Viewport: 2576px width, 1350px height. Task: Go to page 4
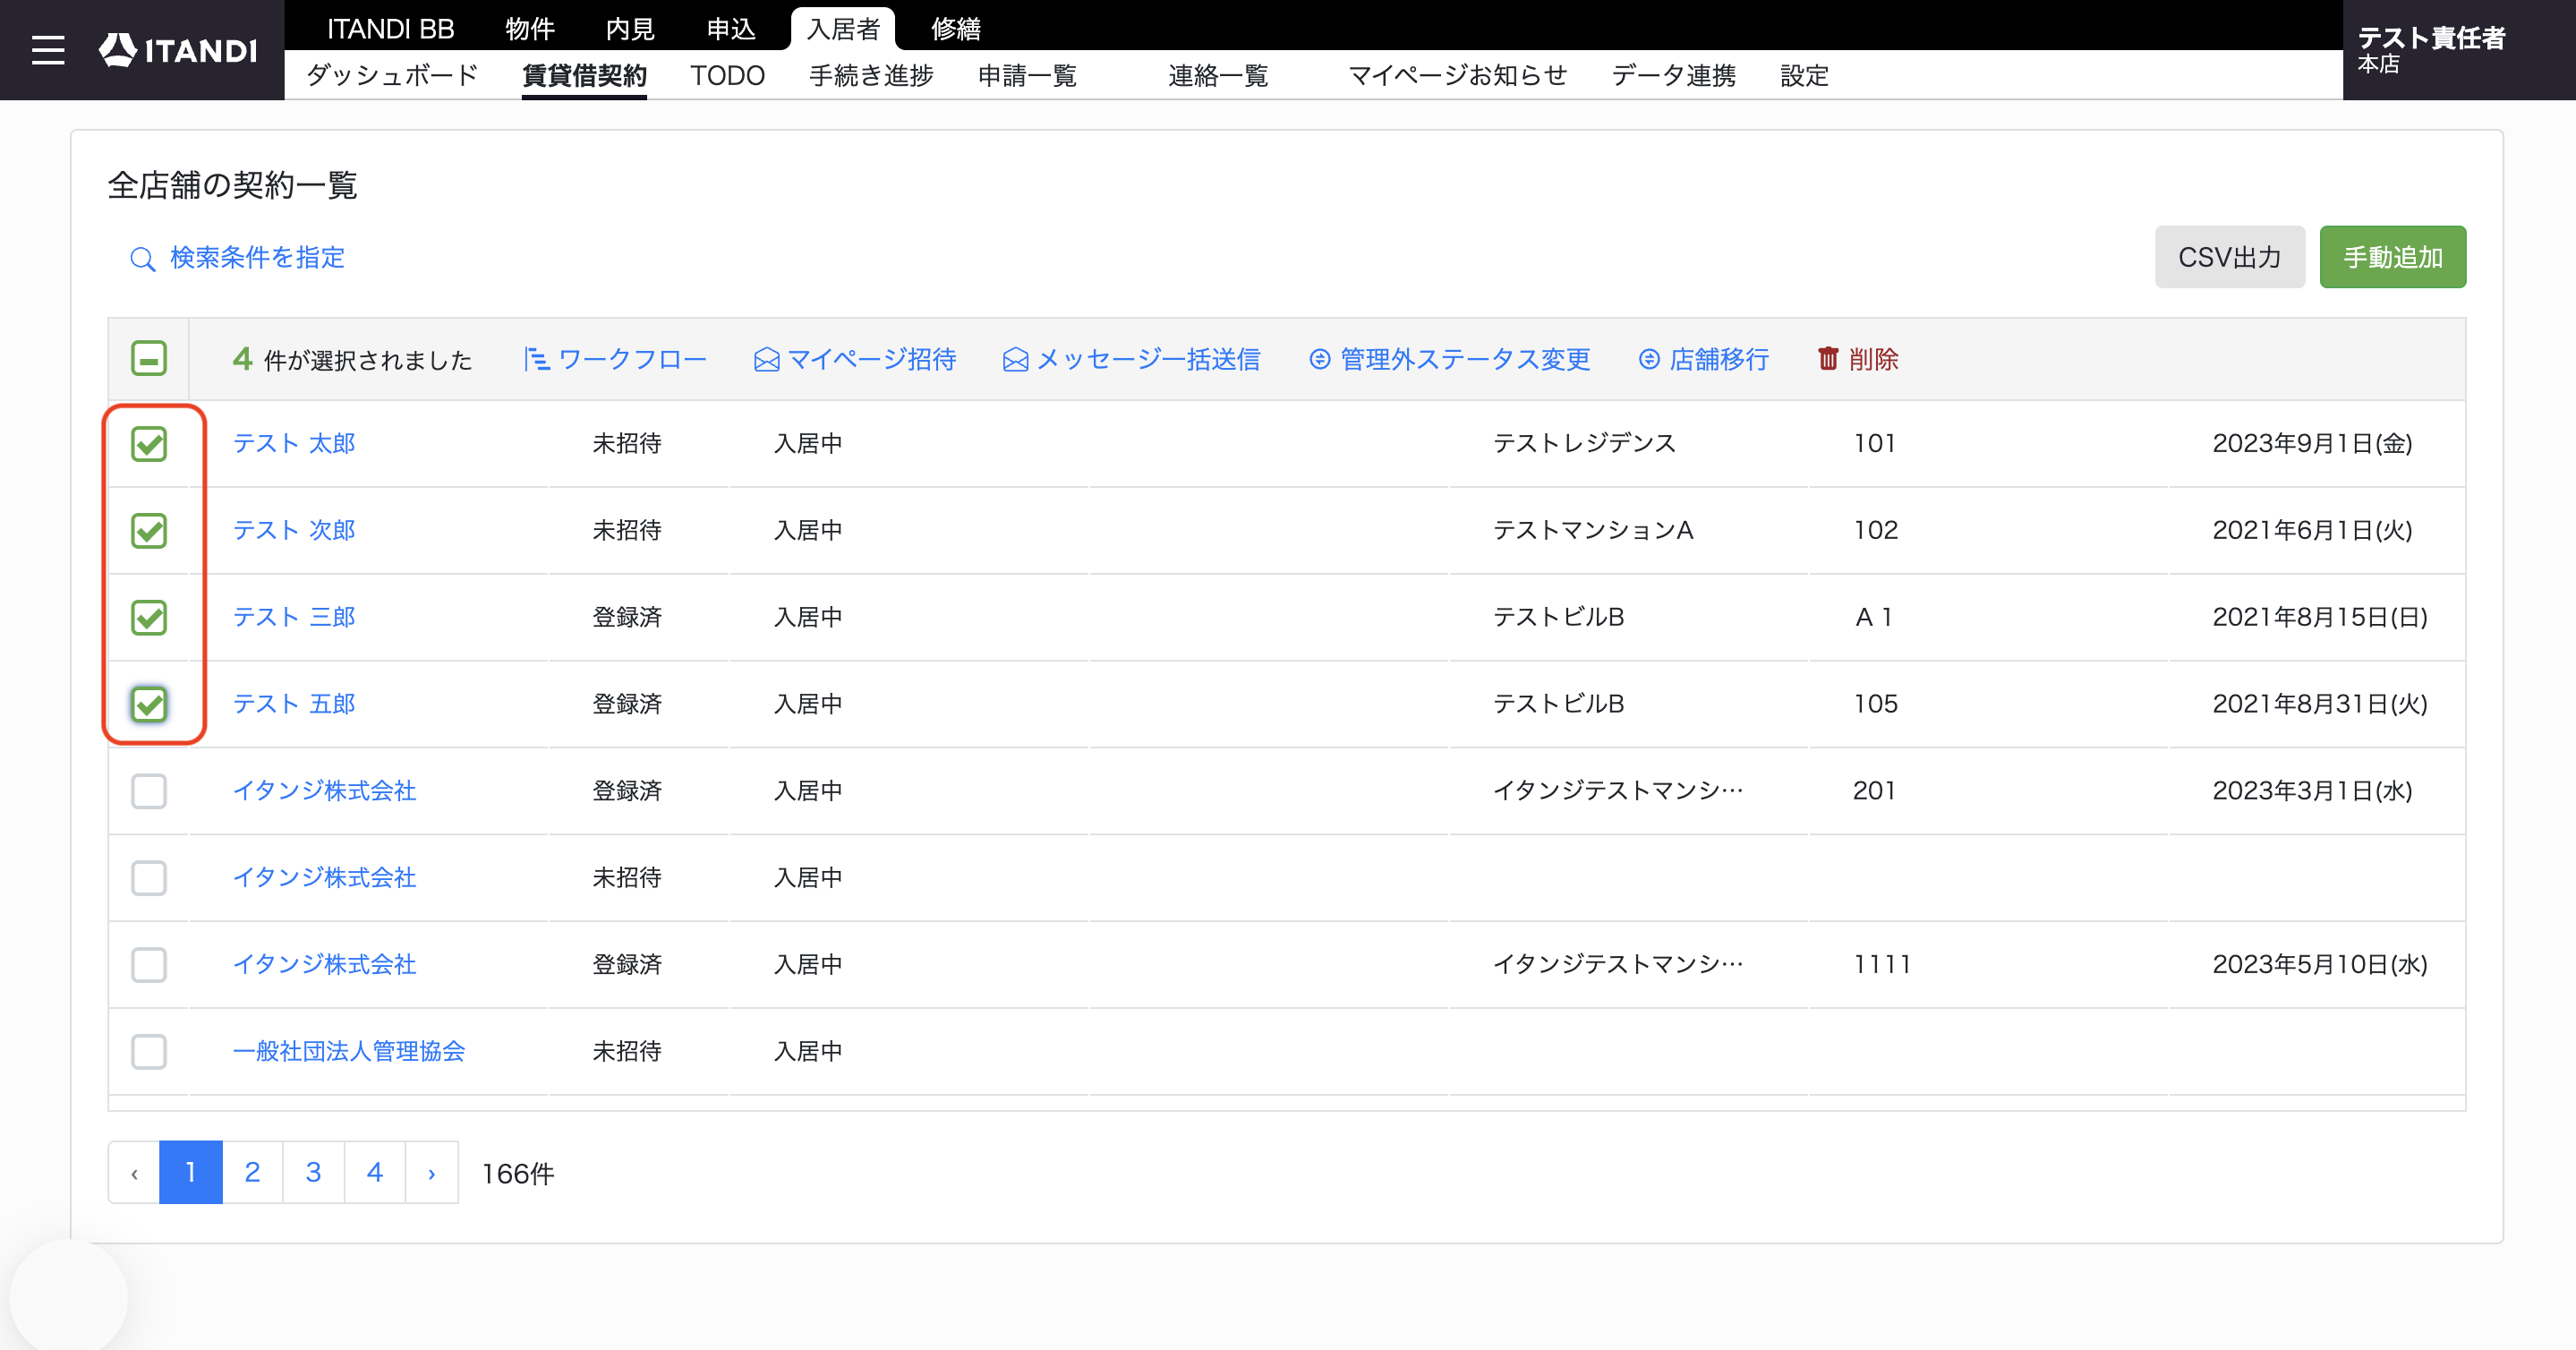pyautogui.click(x=375, y=1173)
